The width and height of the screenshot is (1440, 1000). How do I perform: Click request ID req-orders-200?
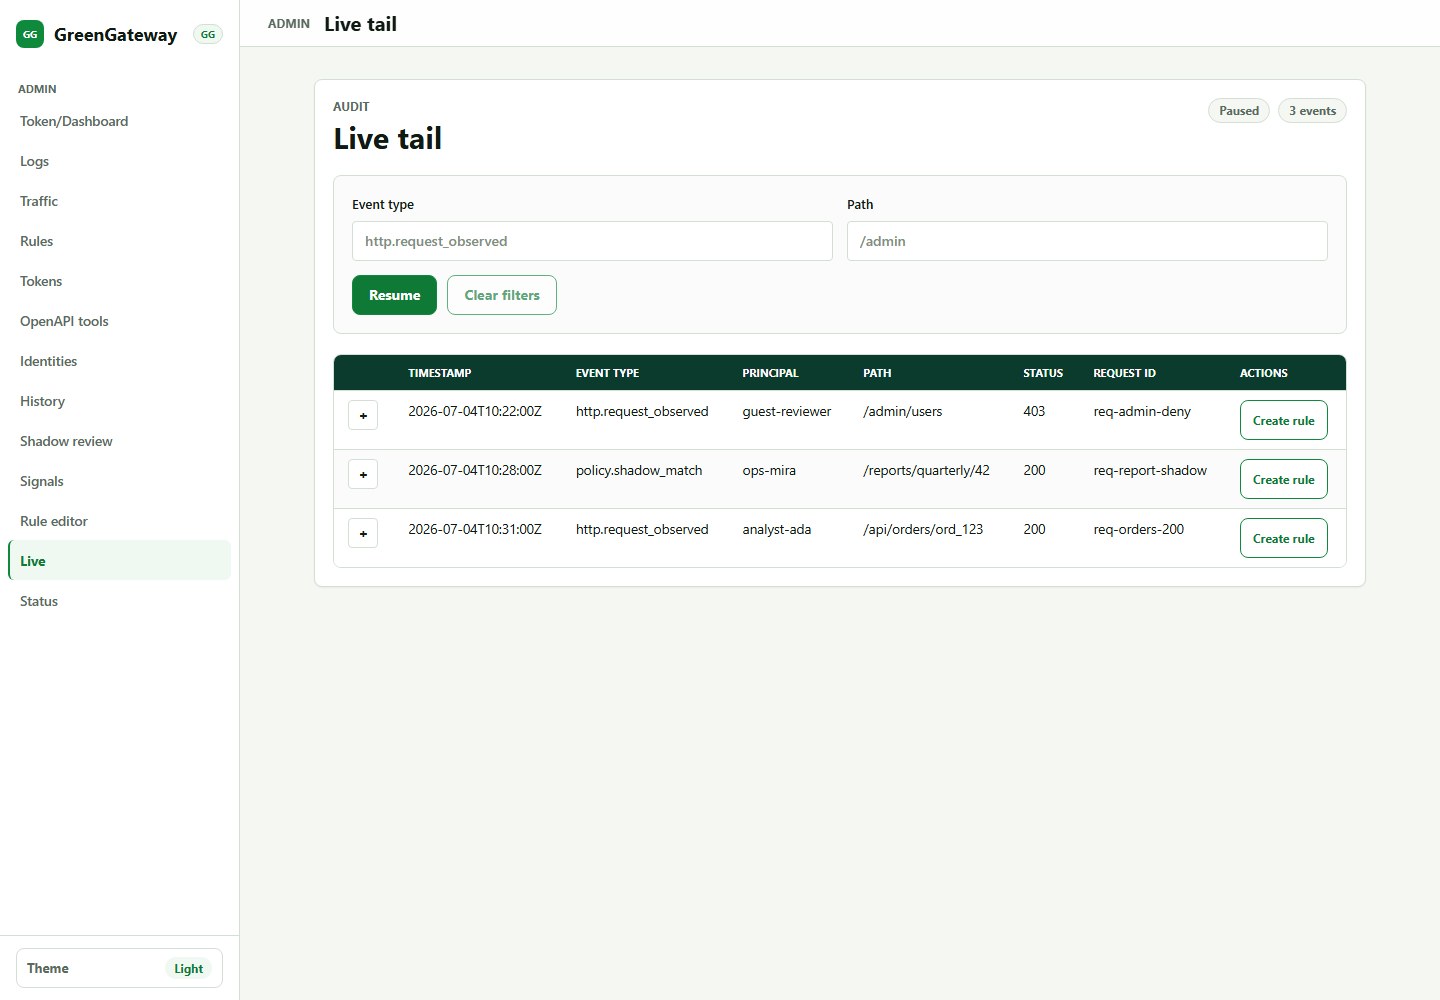[1139, 529]
